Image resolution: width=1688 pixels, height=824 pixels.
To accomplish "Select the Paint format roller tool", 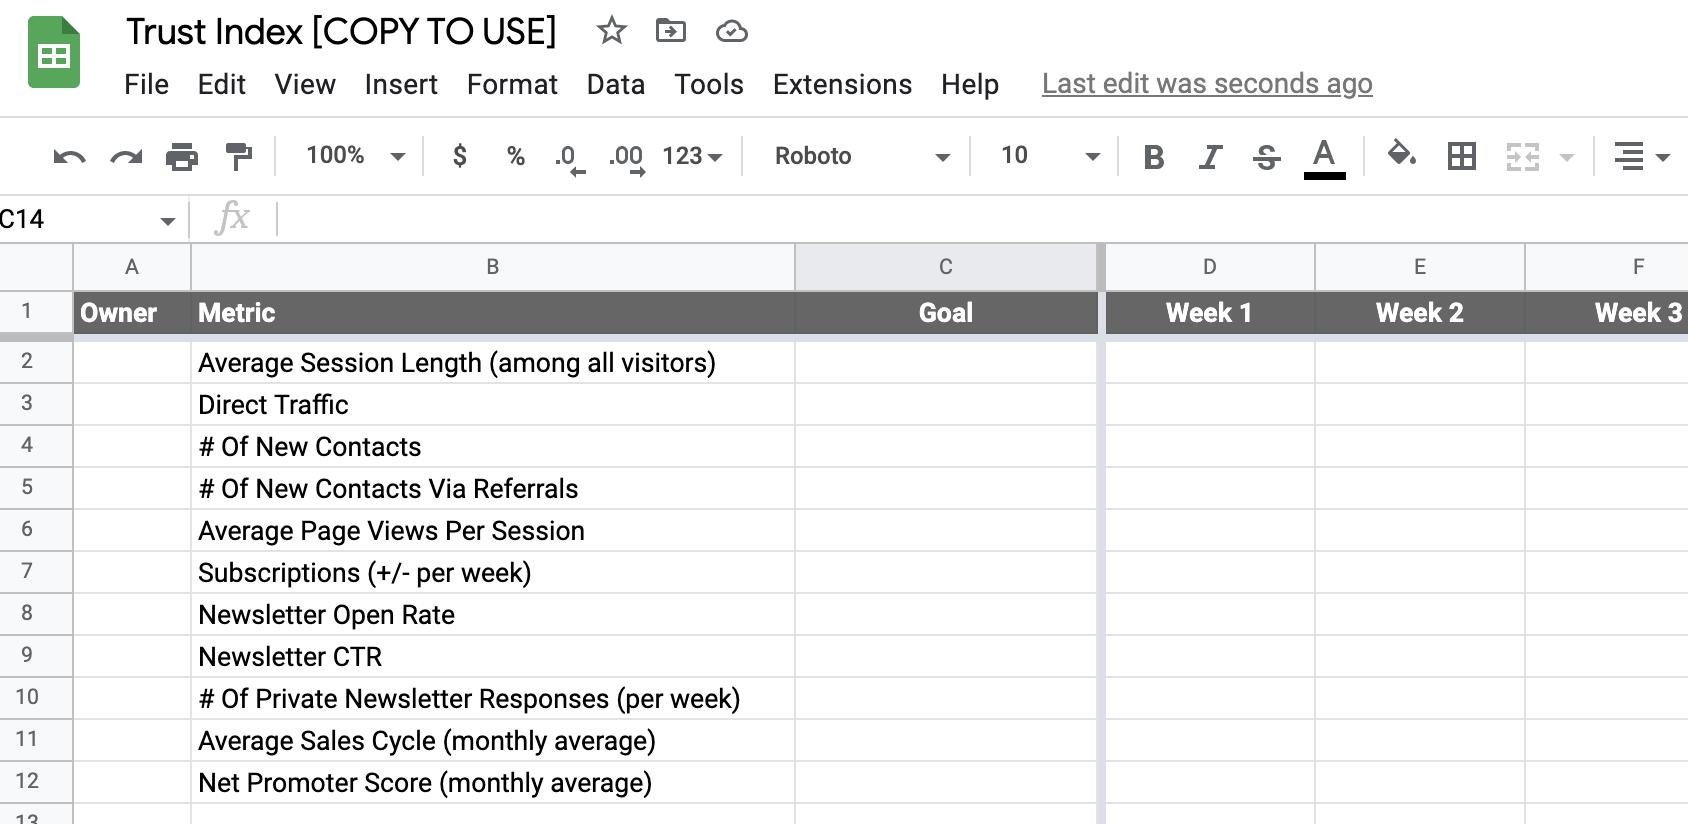I will (239, 157).
